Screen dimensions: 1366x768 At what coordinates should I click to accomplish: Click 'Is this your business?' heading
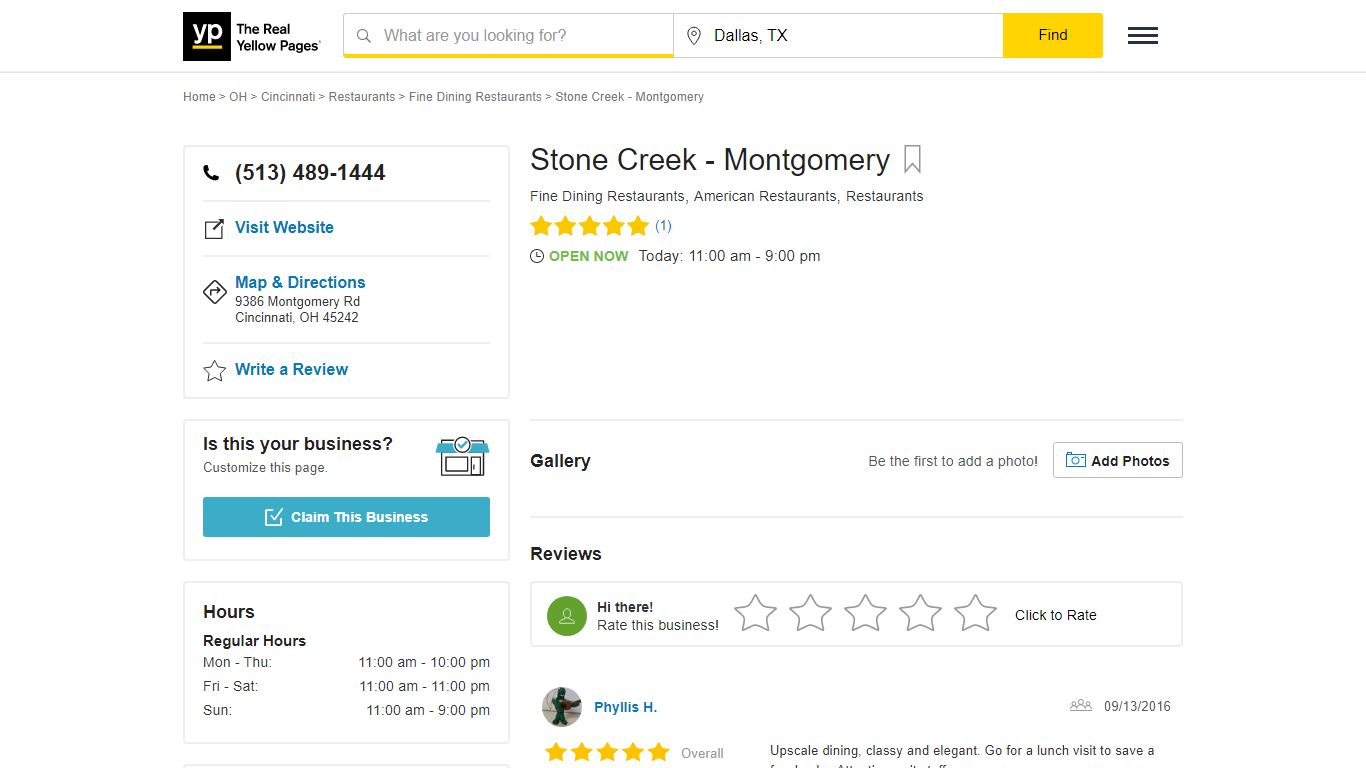[x=298, y=444]
